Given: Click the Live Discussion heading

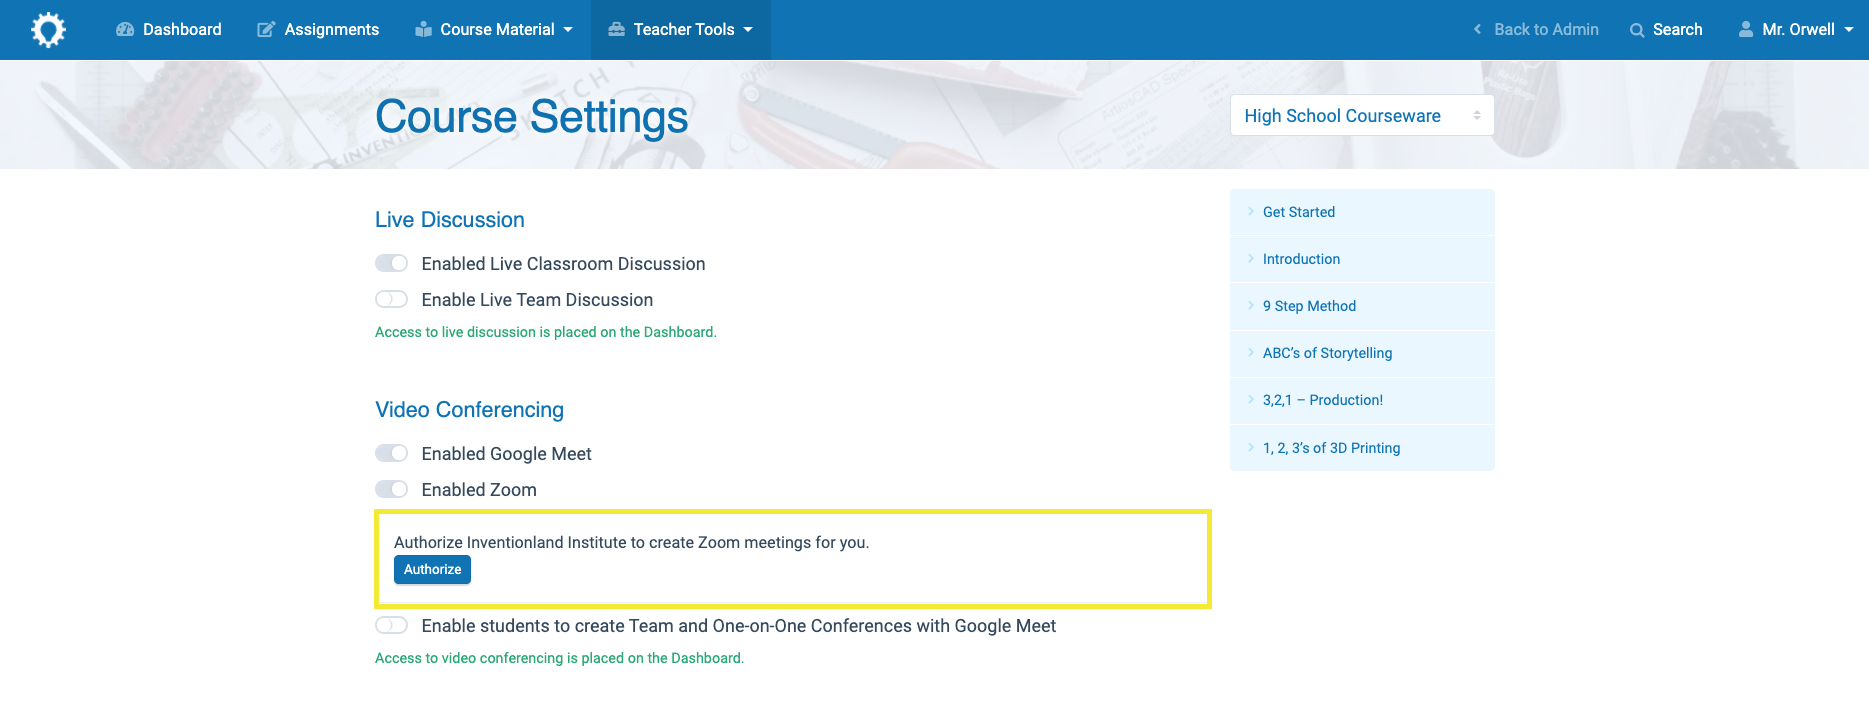Looking at the screenshot, I should 449,220.
